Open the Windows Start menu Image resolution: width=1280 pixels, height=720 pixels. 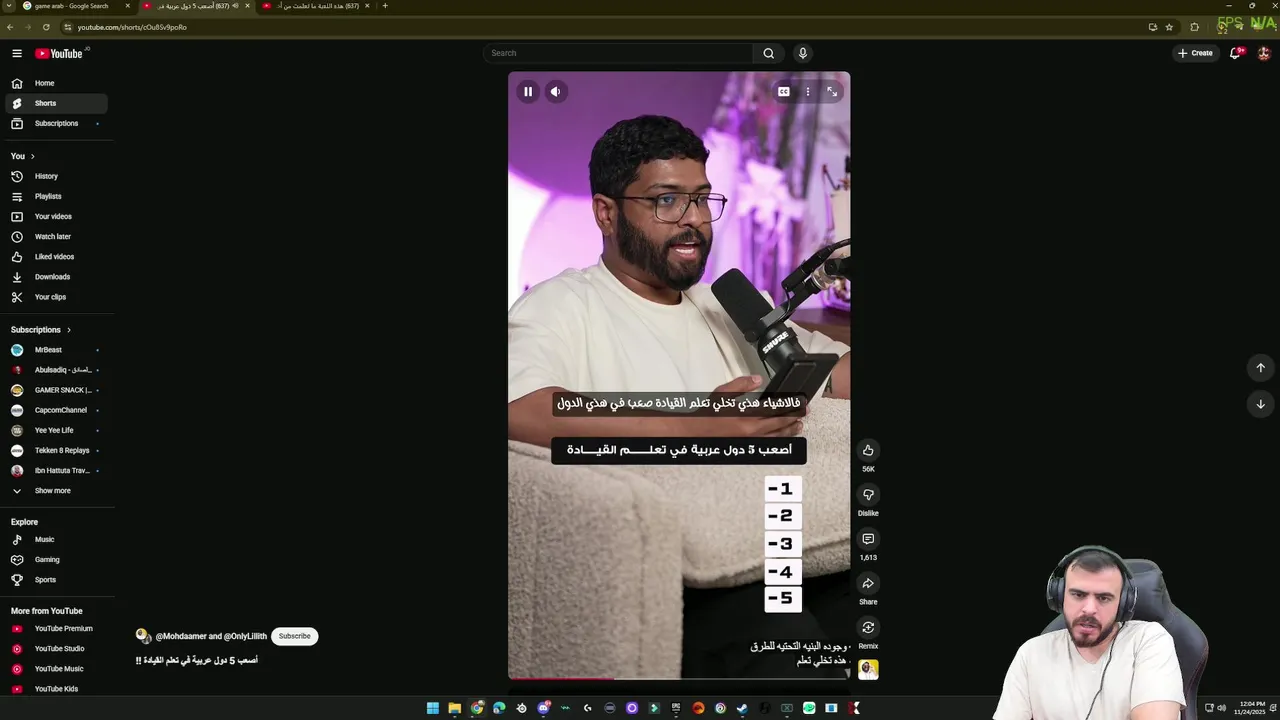click(x=432, y=708)
